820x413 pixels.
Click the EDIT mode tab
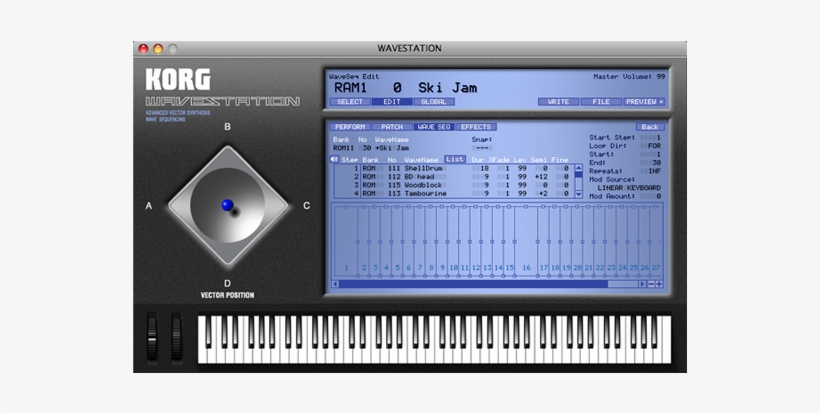click(x=392, y=102)
